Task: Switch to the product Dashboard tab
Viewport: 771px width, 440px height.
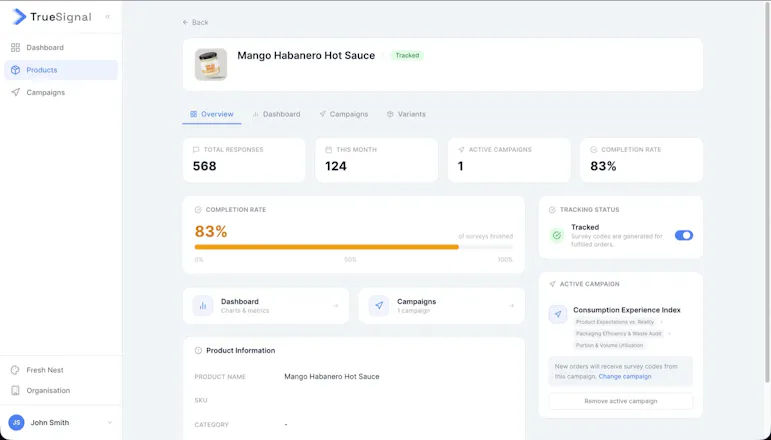Action: tap(276, 114)
